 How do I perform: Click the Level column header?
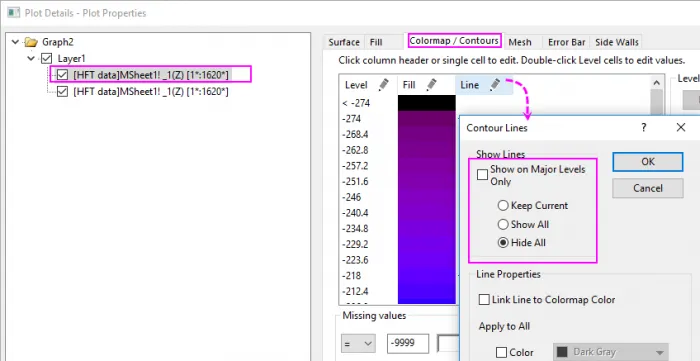368,85
